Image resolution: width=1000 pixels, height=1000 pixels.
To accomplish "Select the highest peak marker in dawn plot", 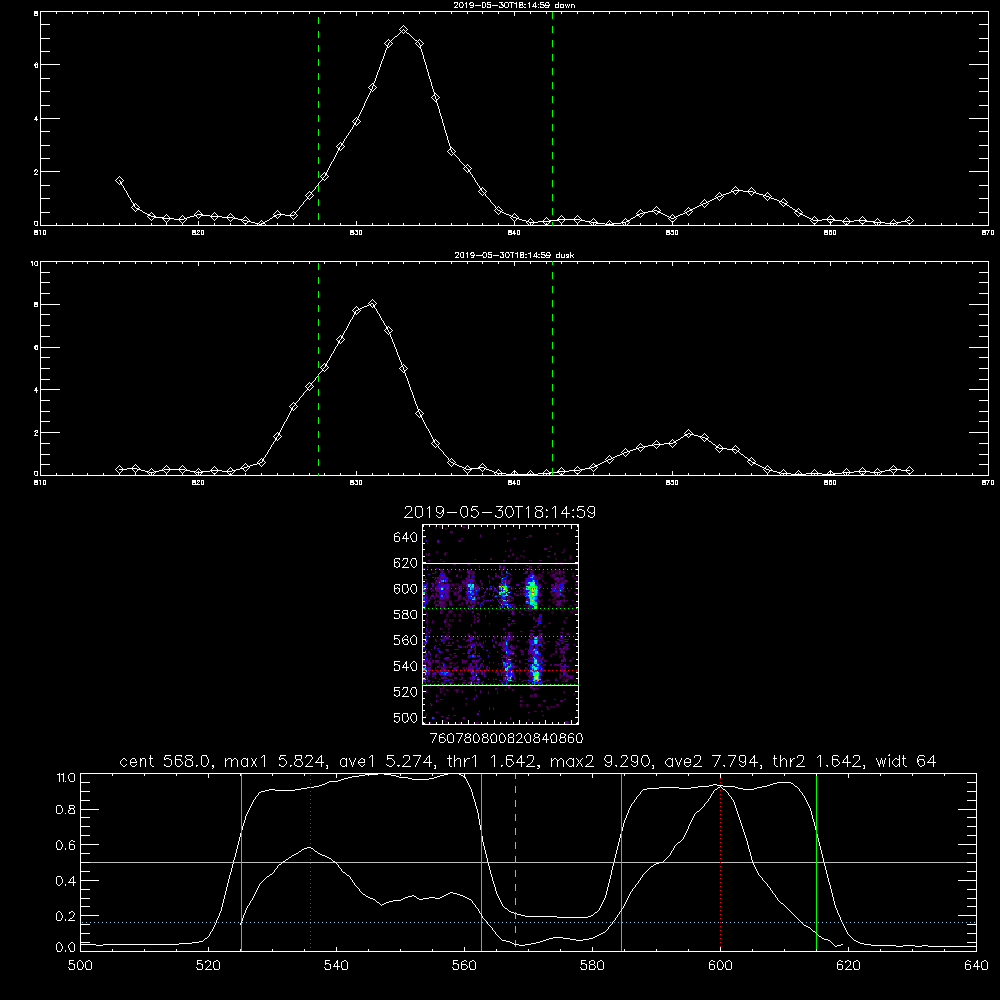I will (x=404, y=30).
